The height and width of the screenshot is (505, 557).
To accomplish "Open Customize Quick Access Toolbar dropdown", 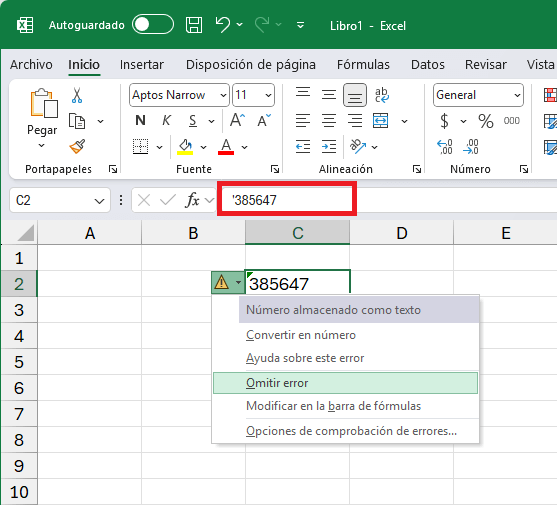I will point(300,25).
